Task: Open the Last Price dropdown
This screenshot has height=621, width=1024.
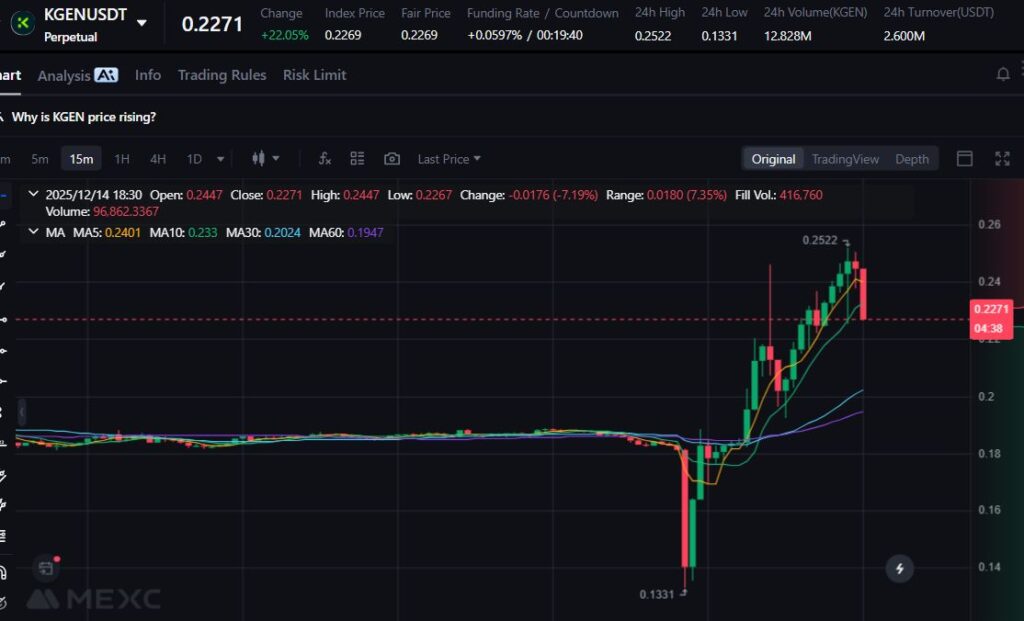Action: (x=448, y=159)
